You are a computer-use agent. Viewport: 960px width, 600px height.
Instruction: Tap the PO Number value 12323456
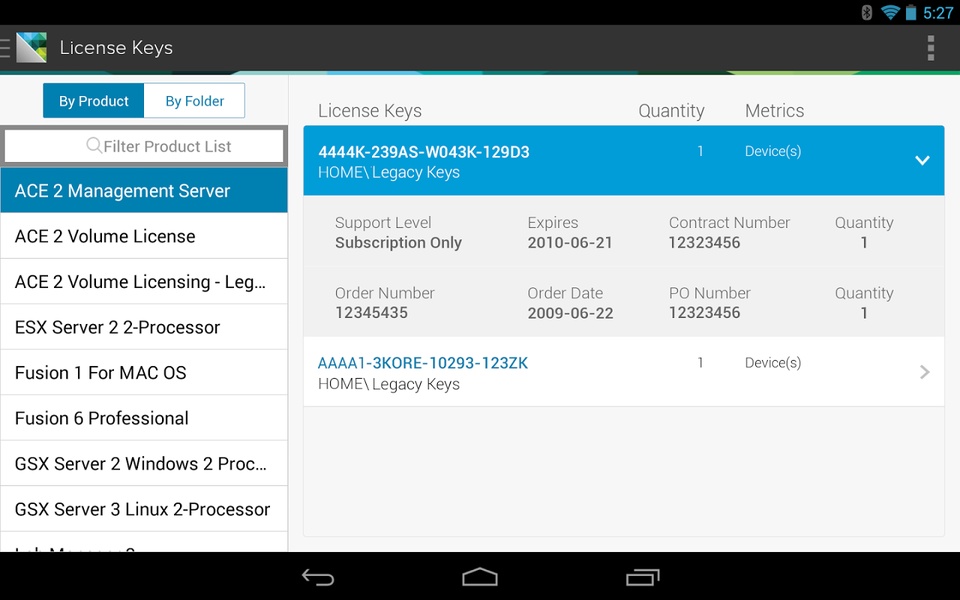704,313
